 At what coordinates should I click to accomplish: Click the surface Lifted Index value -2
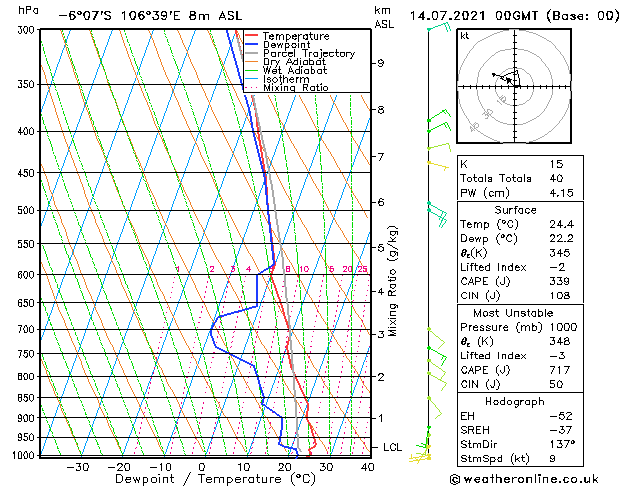[557, 267]
